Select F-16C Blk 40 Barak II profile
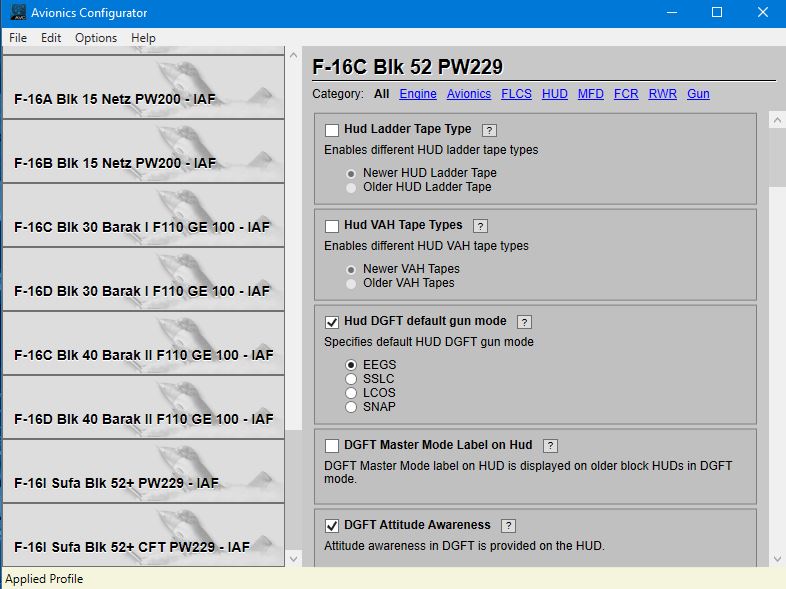 coord(143,343)
